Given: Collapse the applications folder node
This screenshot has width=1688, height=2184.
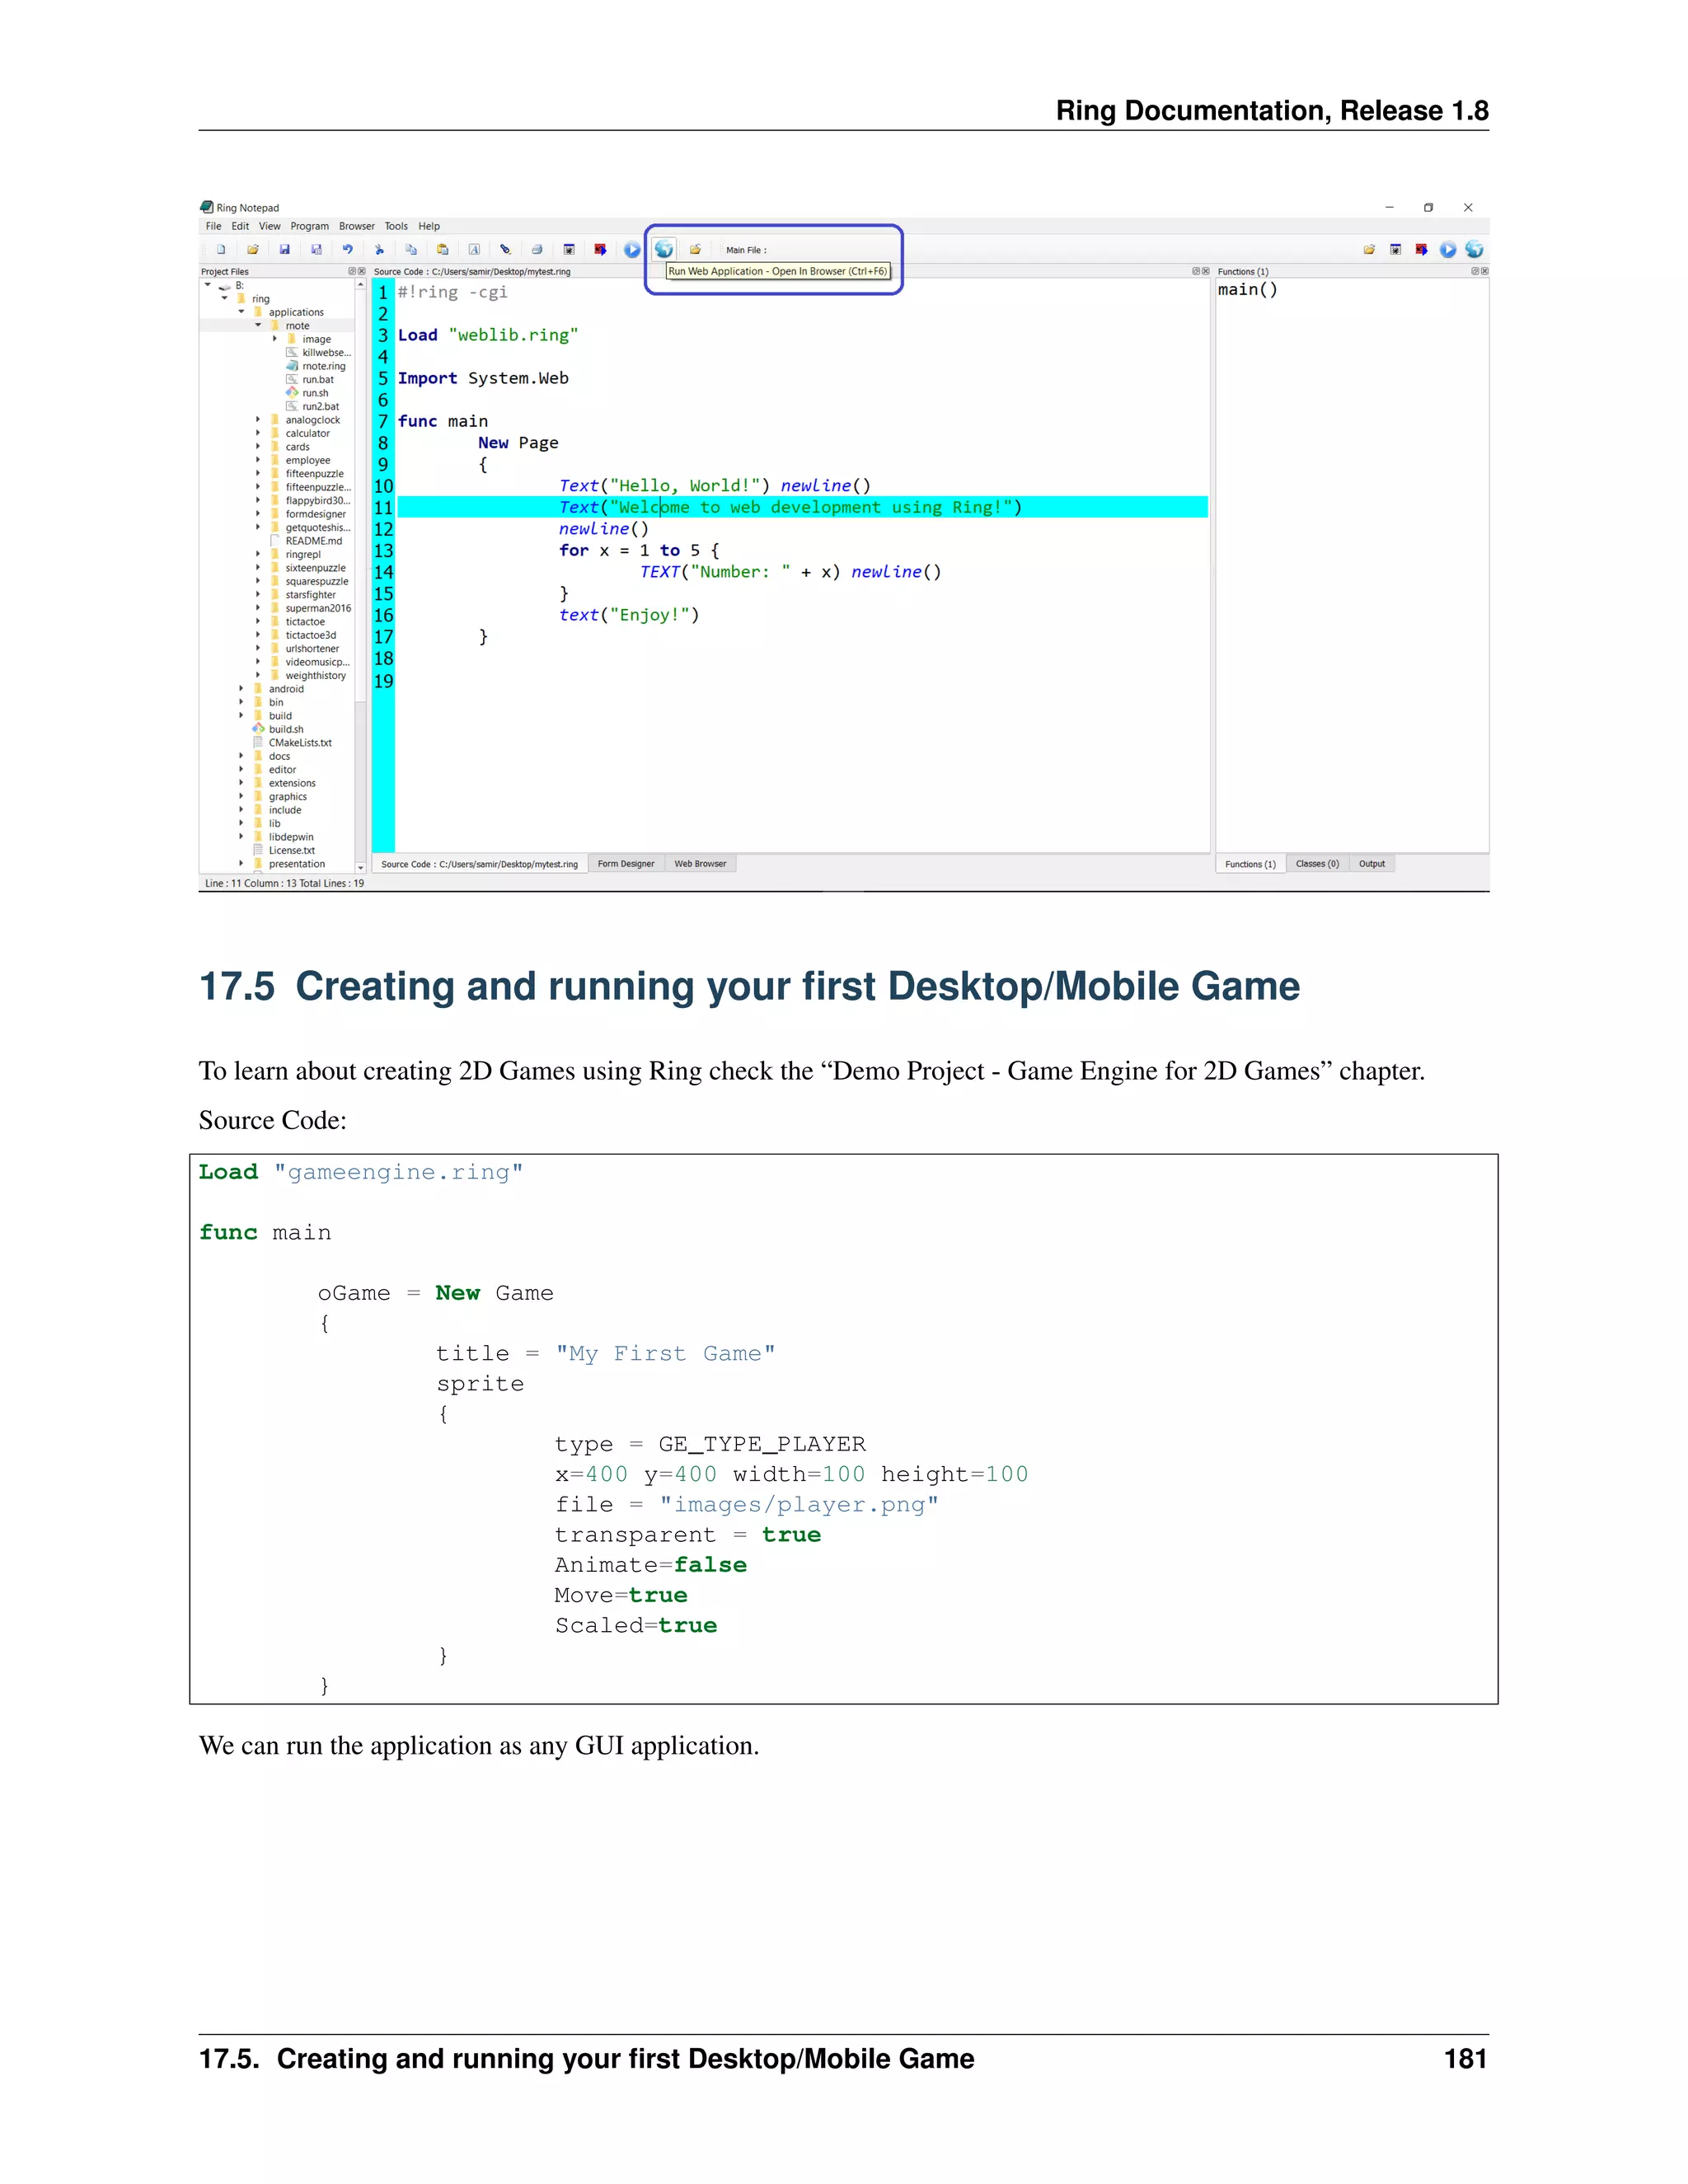Looking at the screenshot, I should coord(241,312).
